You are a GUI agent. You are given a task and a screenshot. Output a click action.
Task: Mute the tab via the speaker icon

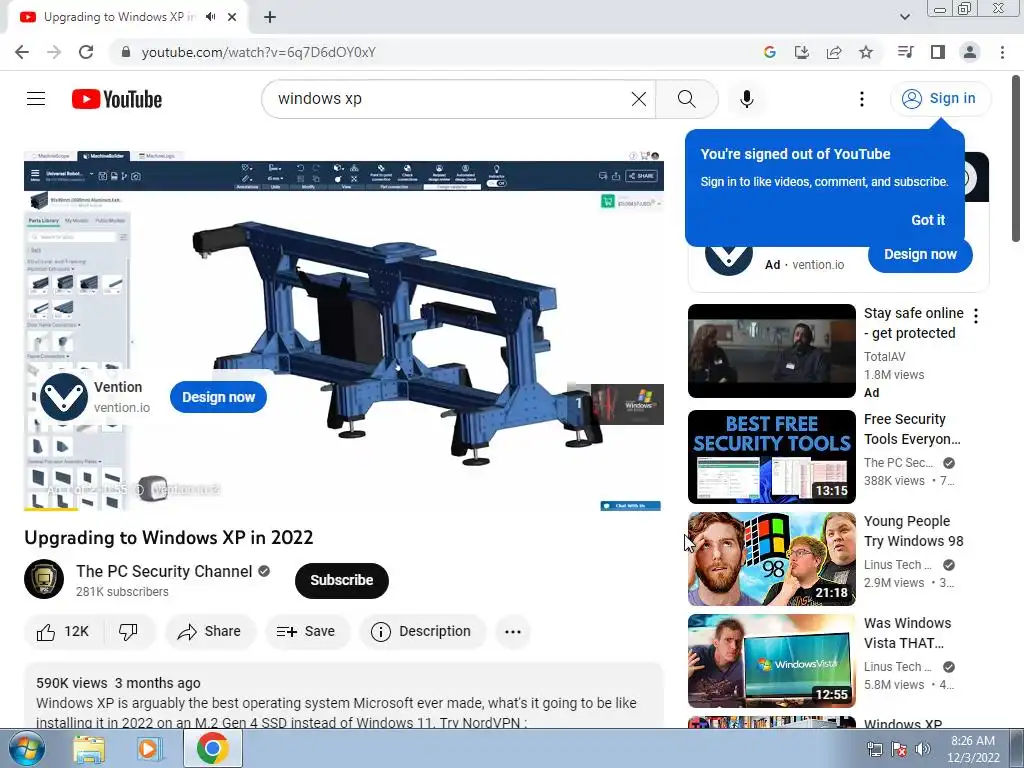(x=210, y=17)
